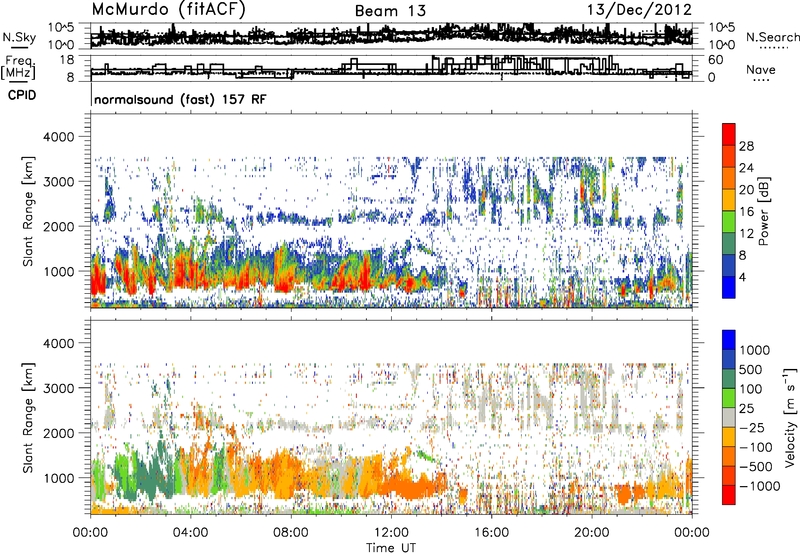Click the "28" label on power colorbar
Screen dimensions: 800x554
click(746, 146)
